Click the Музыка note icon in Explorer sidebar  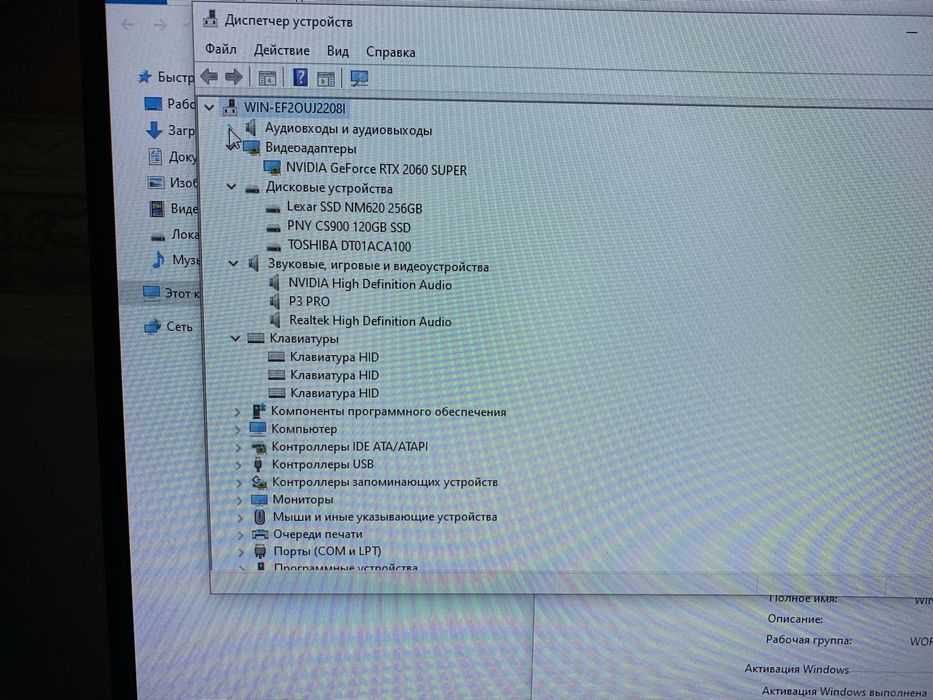point(158,260)
